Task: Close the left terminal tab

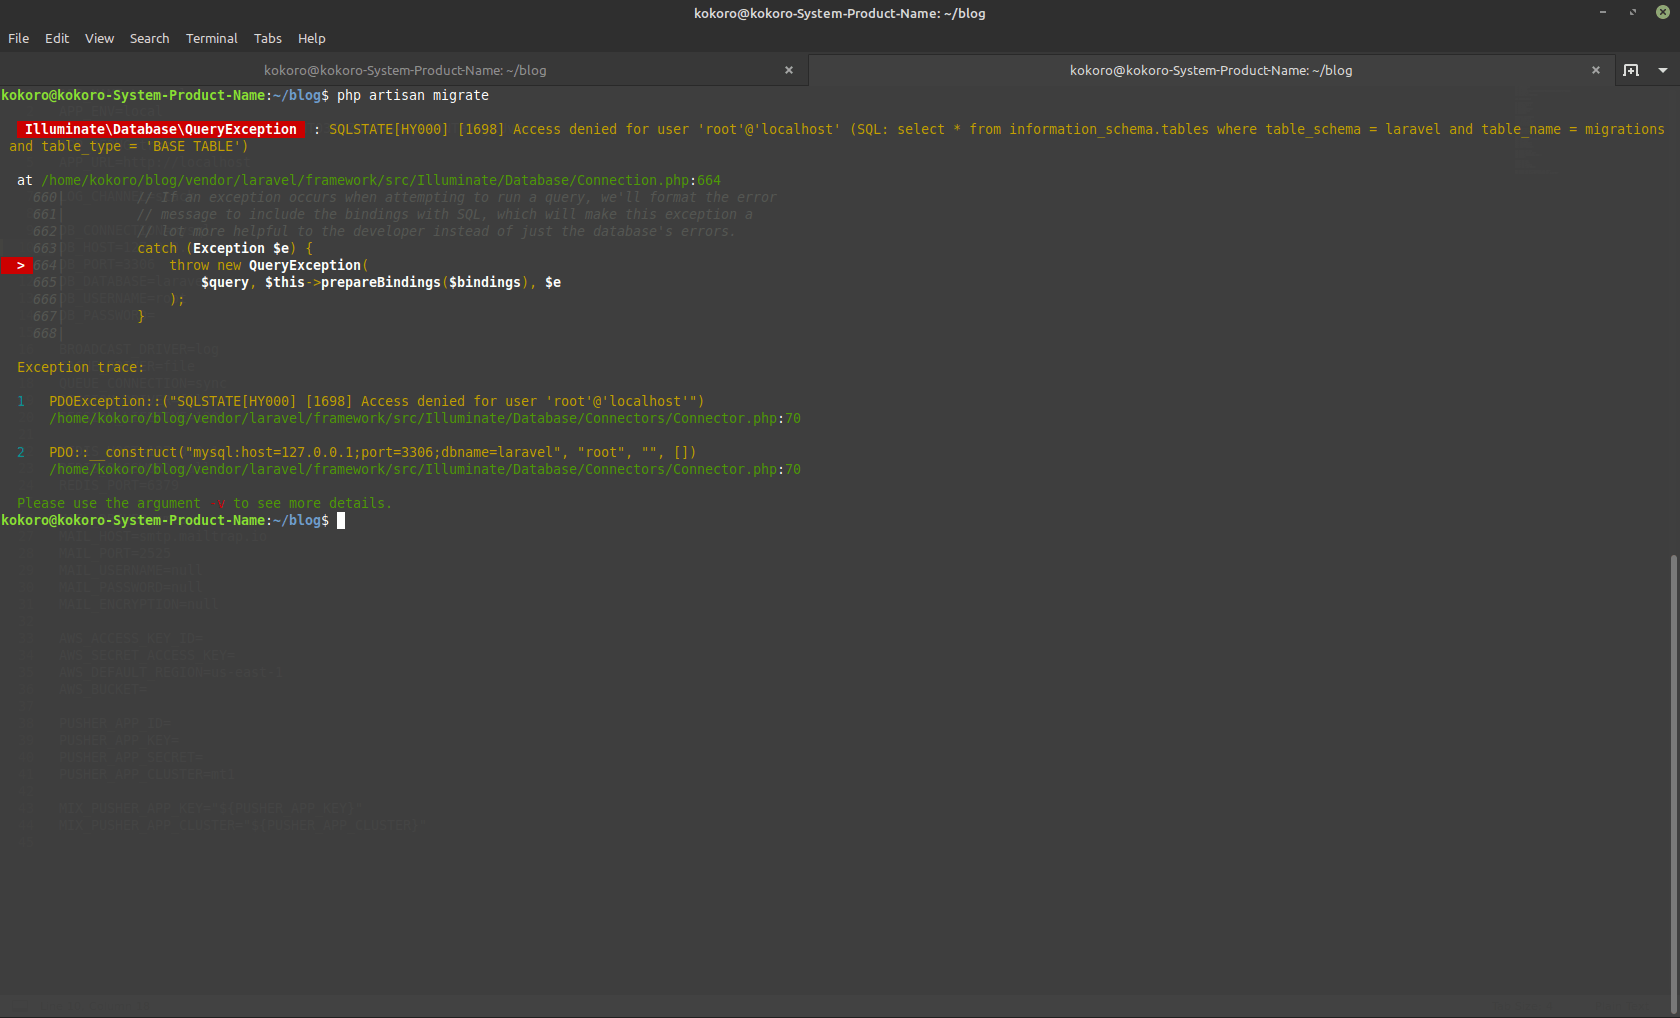Action: click(x=789, y=70)
